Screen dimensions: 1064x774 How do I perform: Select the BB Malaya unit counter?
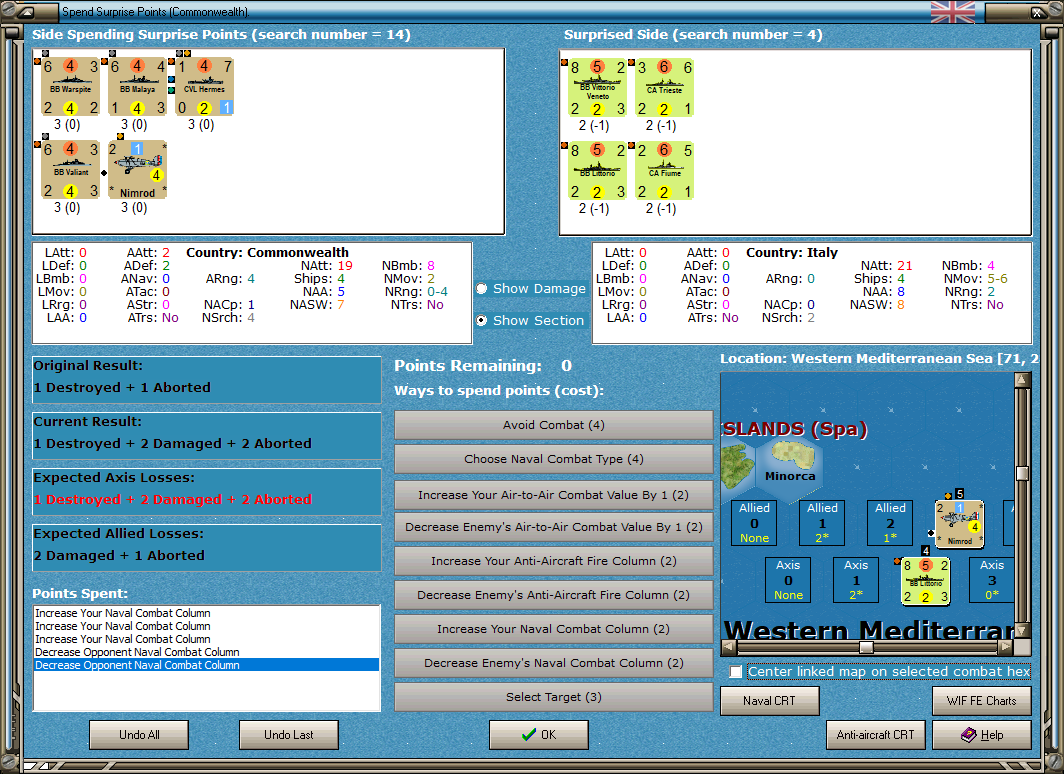138,87
